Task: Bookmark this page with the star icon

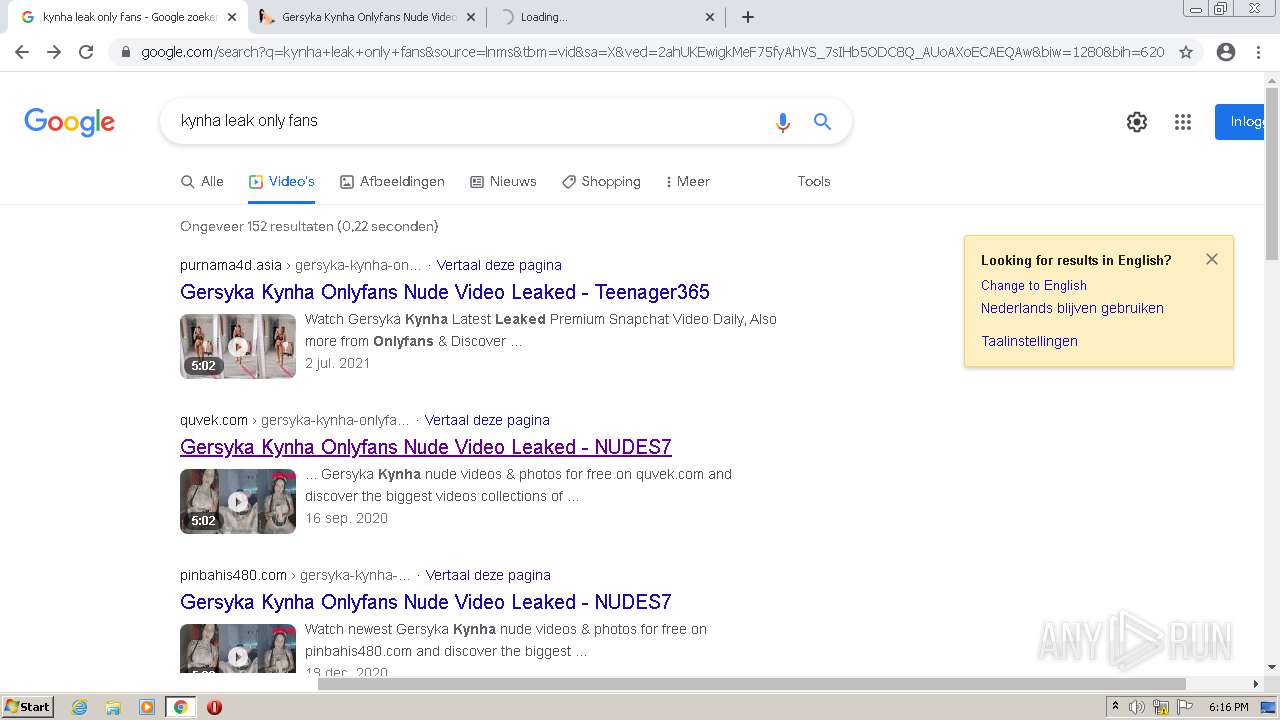Action: 1186,52
